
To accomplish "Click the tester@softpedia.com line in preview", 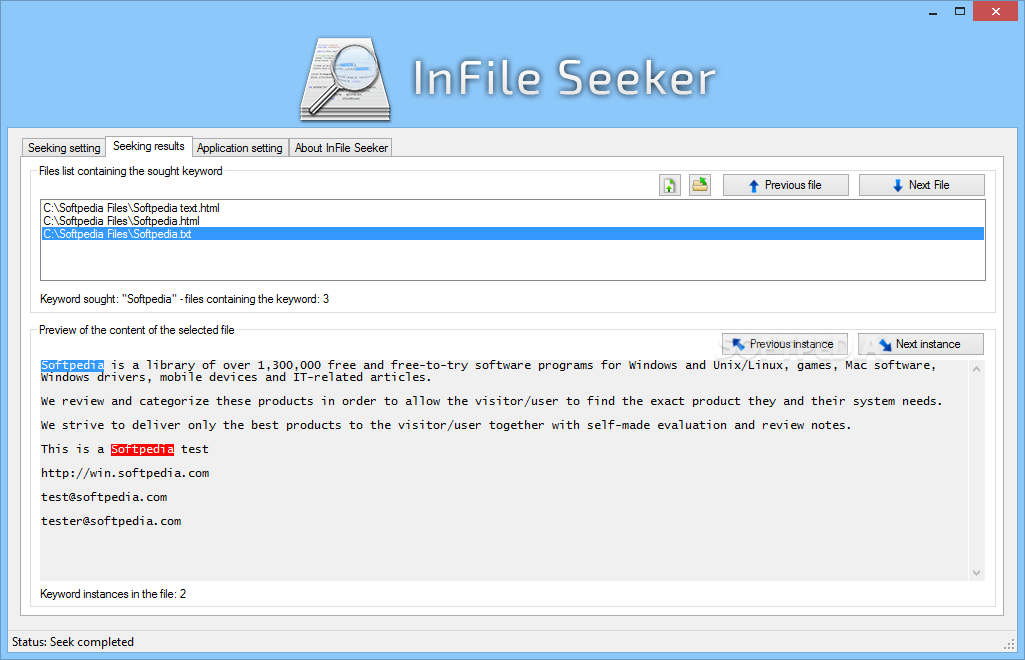I will point(111,521).
